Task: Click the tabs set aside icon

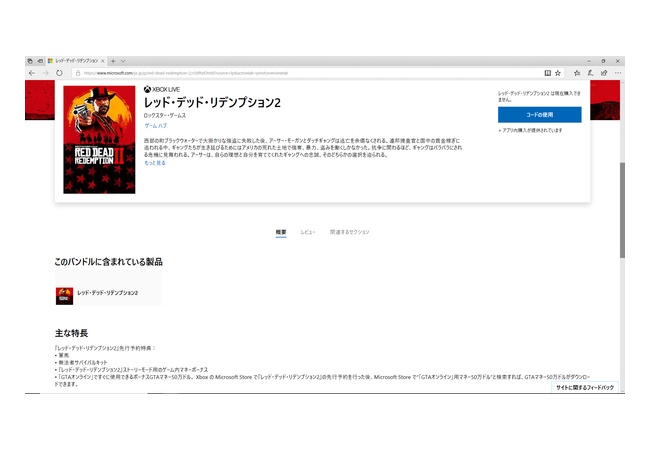Action: (x=30, y=61)
